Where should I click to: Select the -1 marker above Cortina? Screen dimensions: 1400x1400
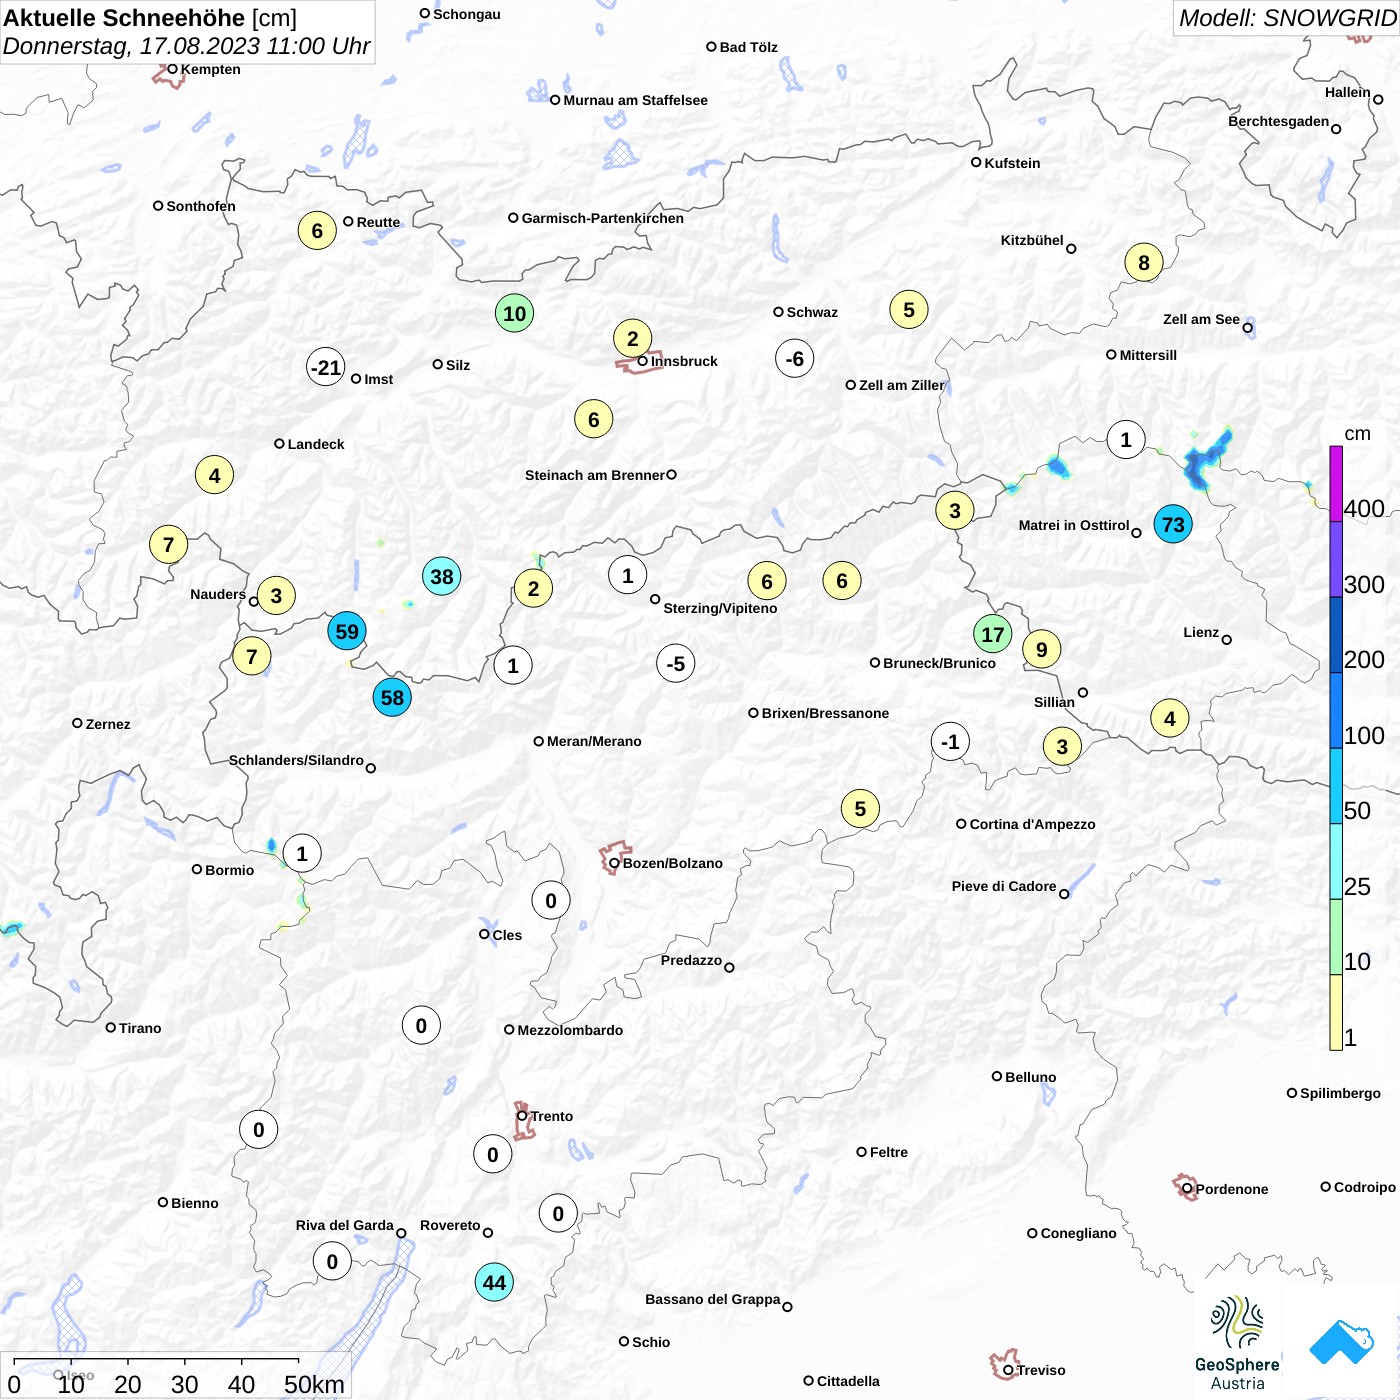(950, 742)
